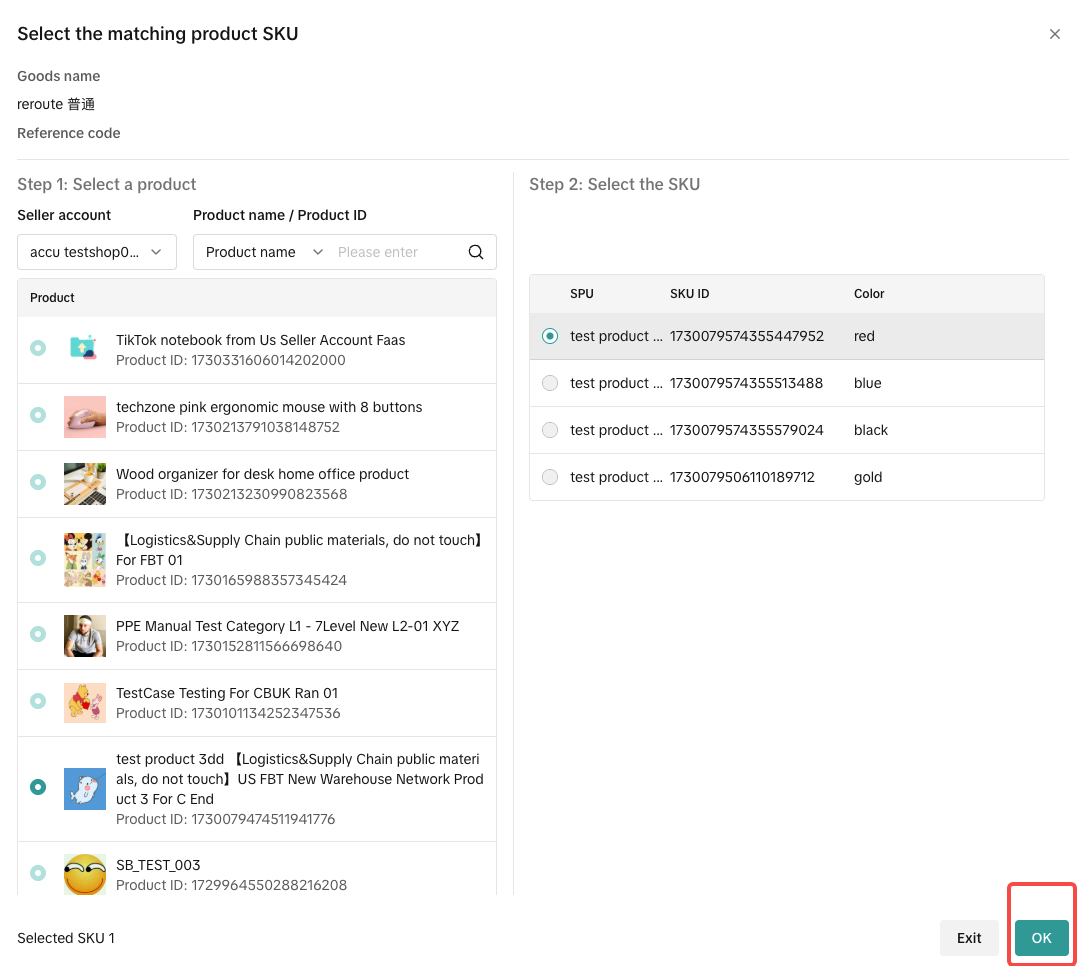Image resolution: width=1078 pixels, height=966 pixels.
Task: Open the Seller account dropdown
Action: [97, 252]
